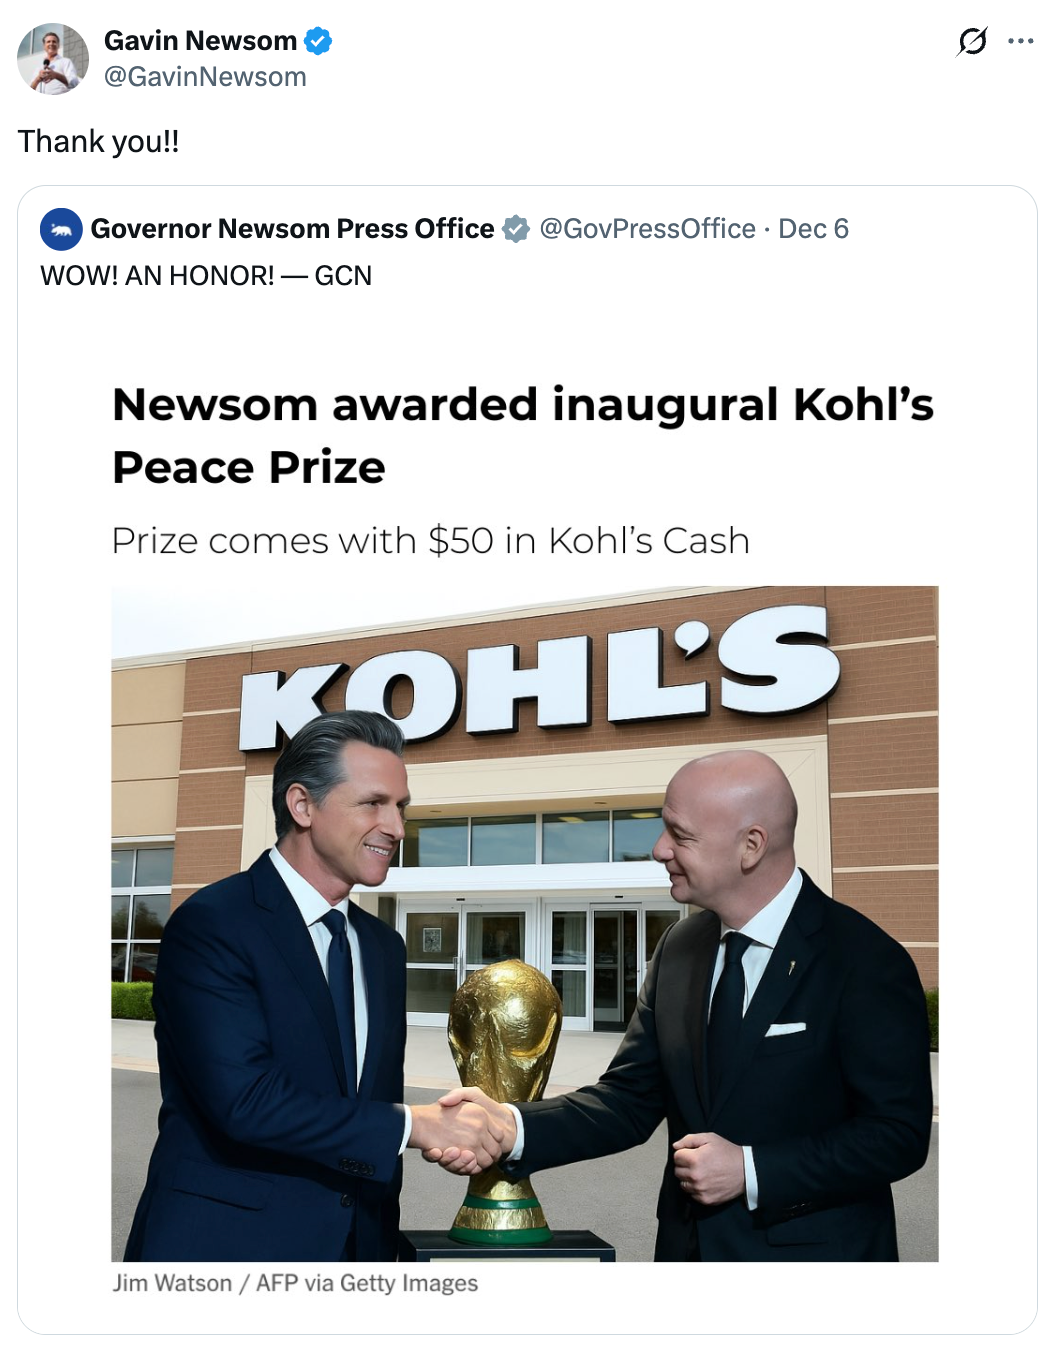Click Gavin Newsom's blue verified badge
The image size is (1056, 1350).
tap(318, 41)
